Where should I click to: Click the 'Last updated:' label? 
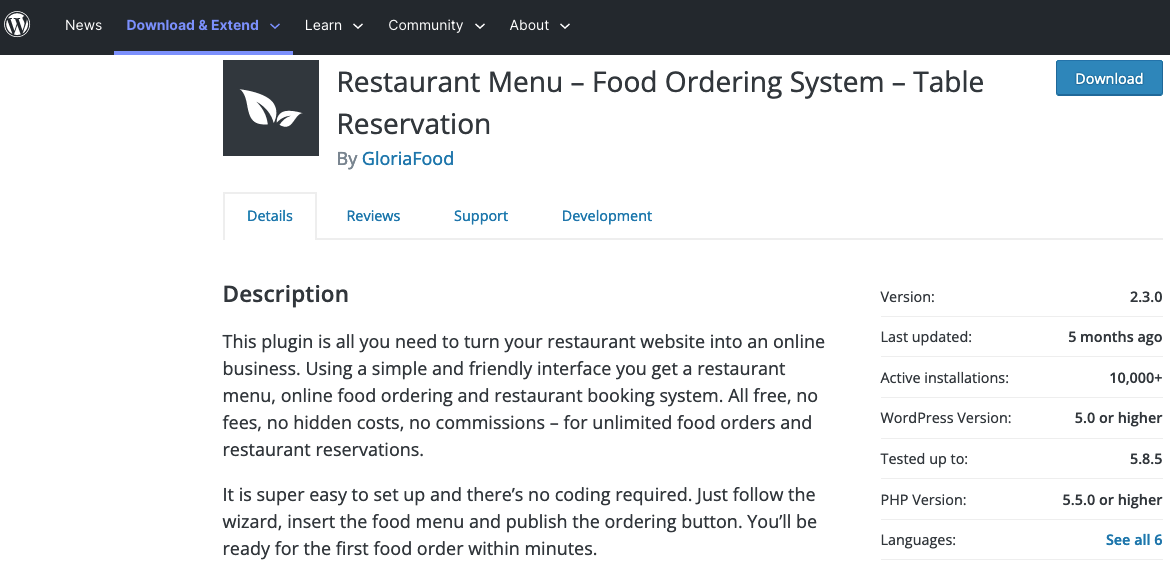tap(926, 337)
